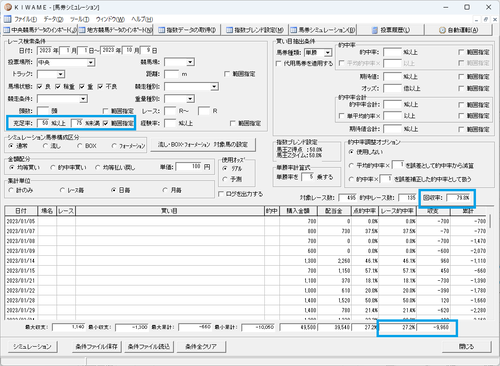Click the KIWAME app icon in title bar
This screenshot has width=500, height=366.
pos(8,7)
